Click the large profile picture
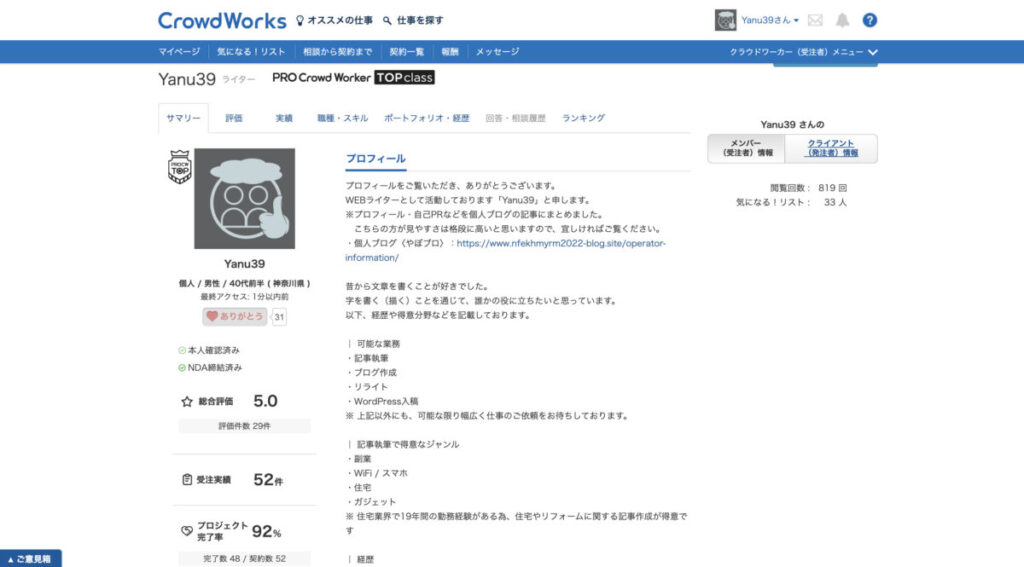1024x567 pixels. (244, 199)
